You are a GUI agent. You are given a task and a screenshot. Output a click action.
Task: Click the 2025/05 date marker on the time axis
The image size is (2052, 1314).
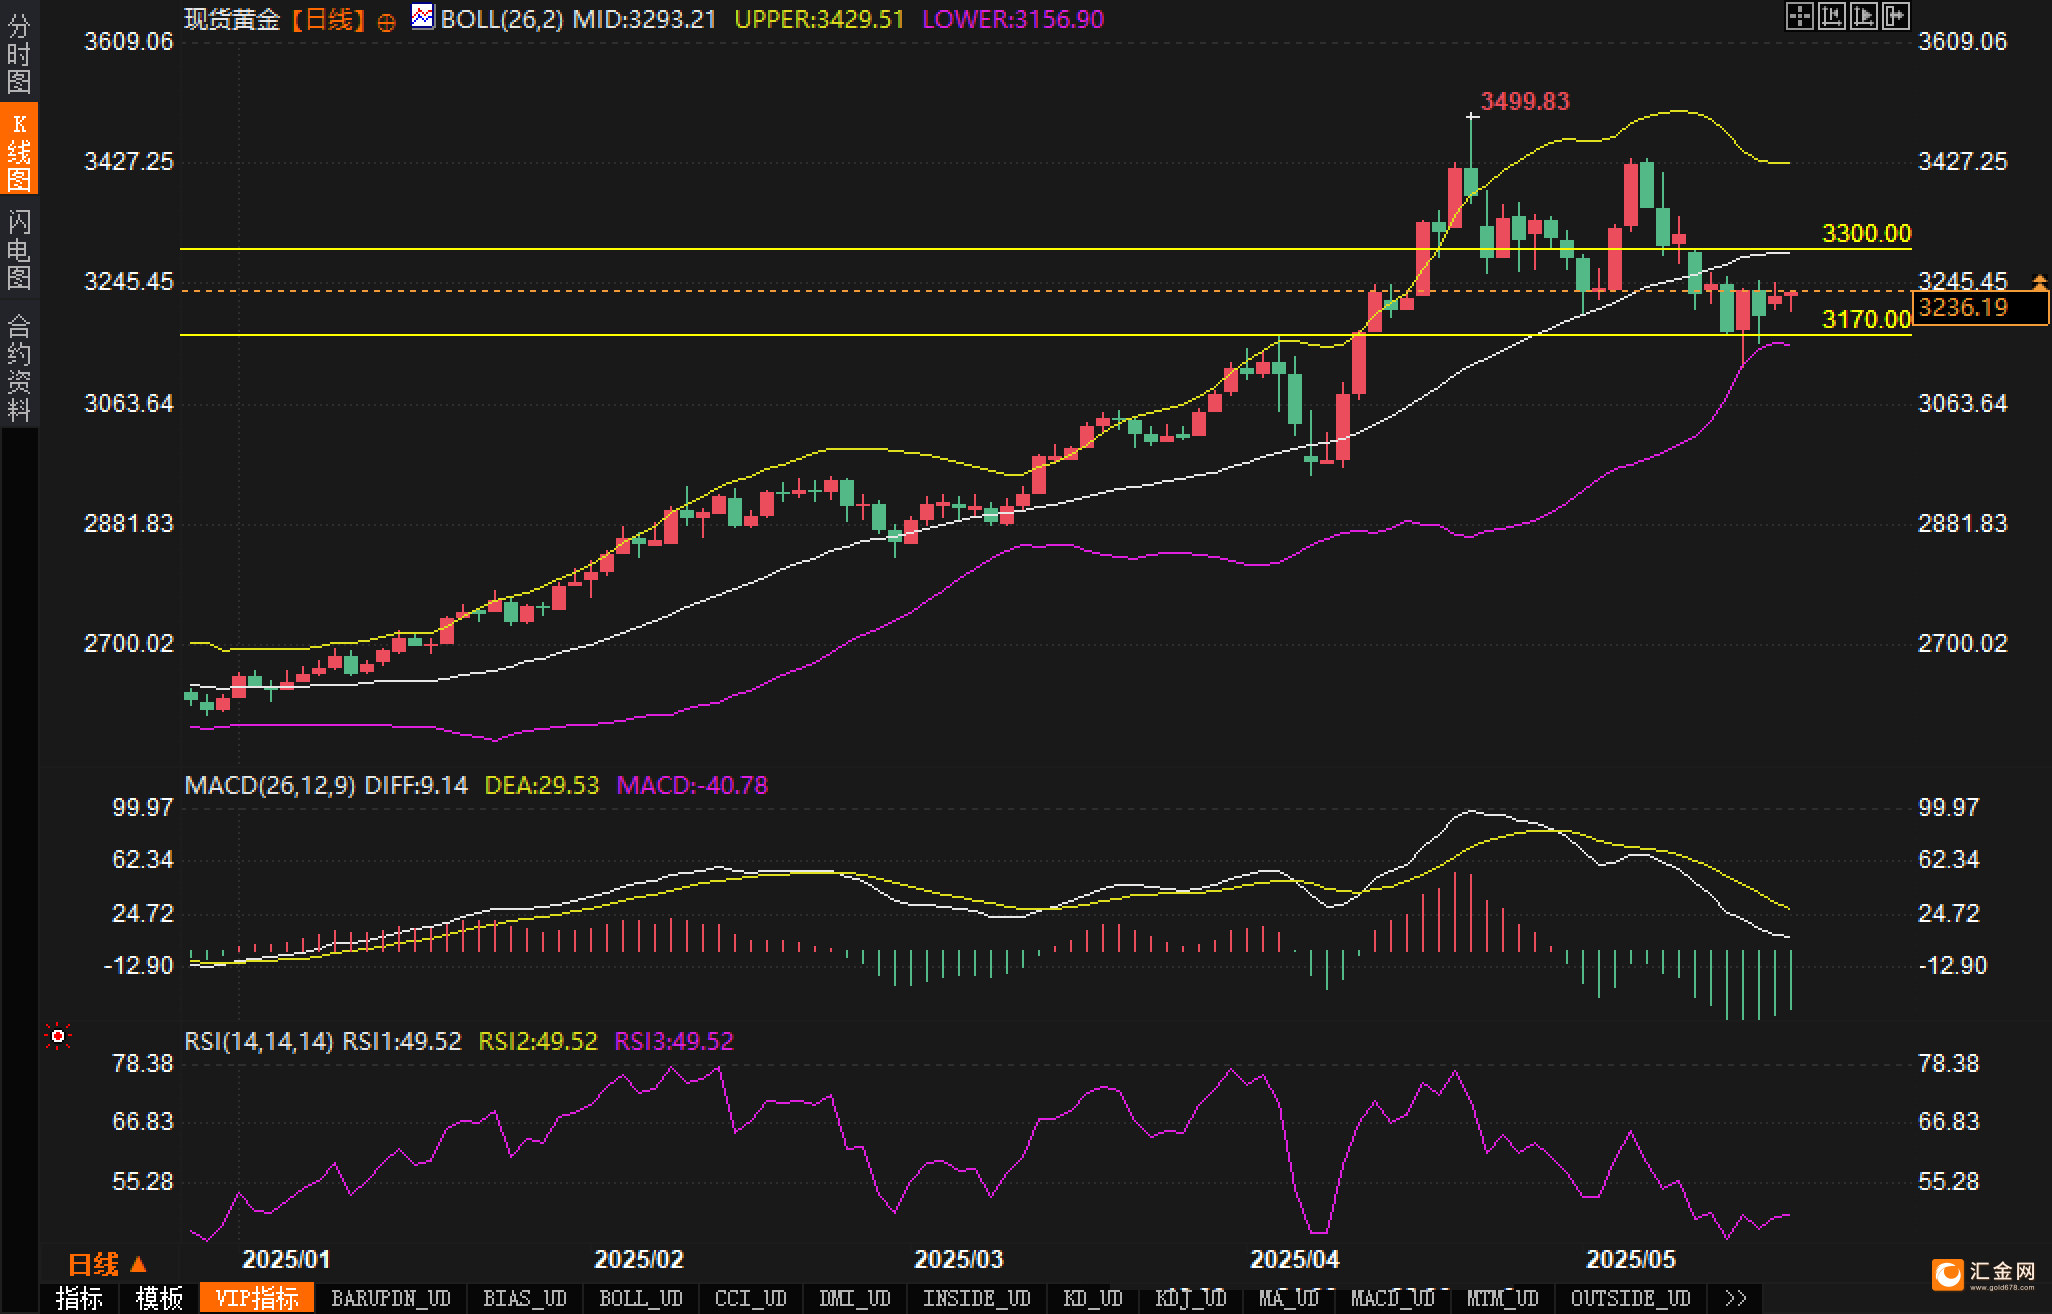(x=1630, y=1259)
